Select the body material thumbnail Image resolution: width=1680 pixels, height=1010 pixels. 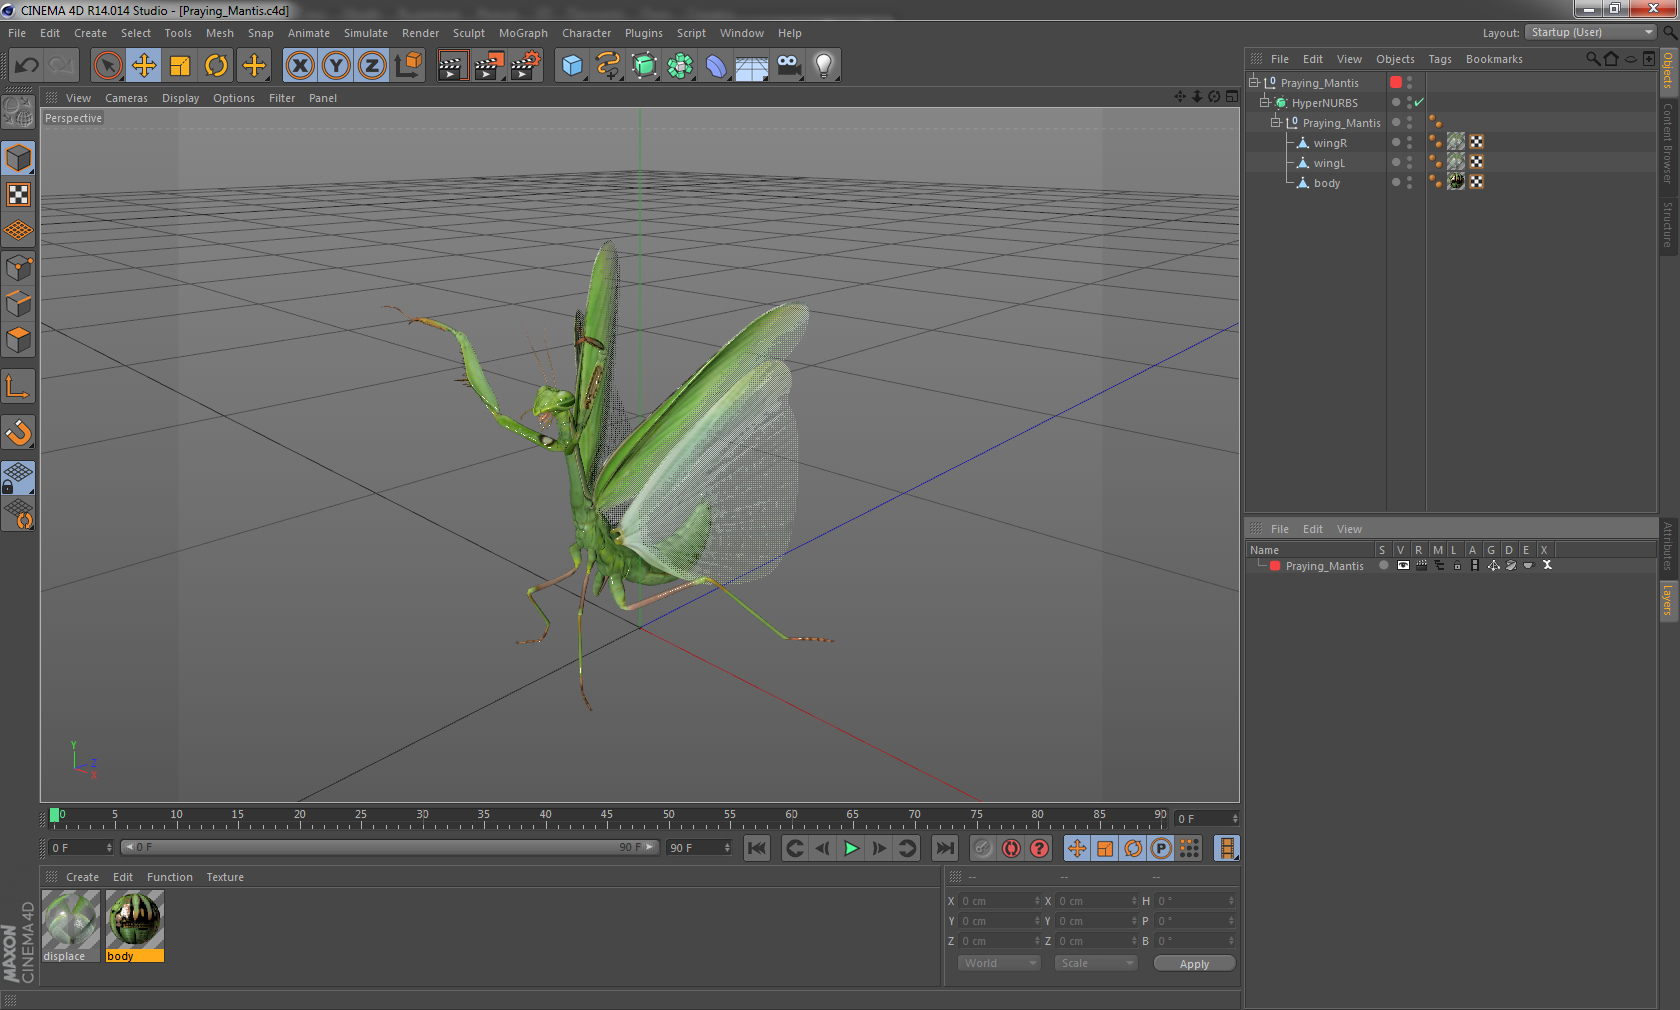pyautogui.click(x=135, y=920)
